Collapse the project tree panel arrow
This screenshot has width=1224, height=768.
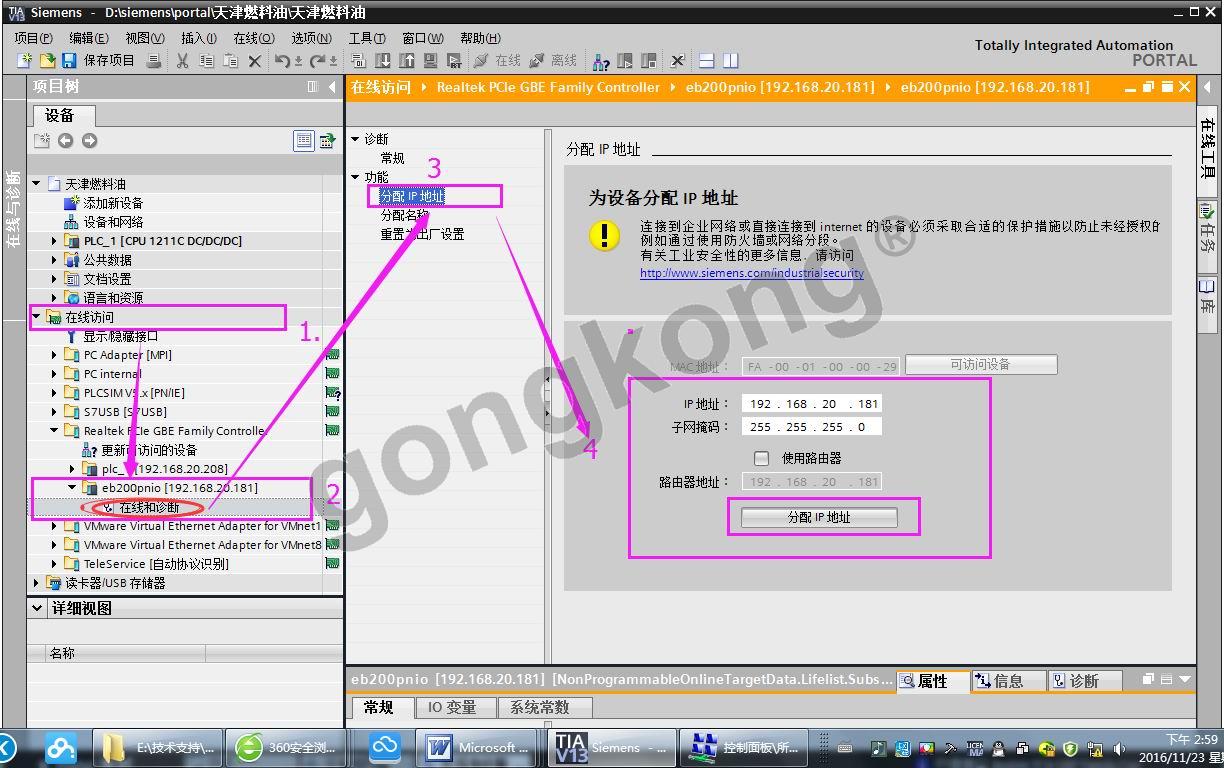pyautogui.click(x=333, y=87)
